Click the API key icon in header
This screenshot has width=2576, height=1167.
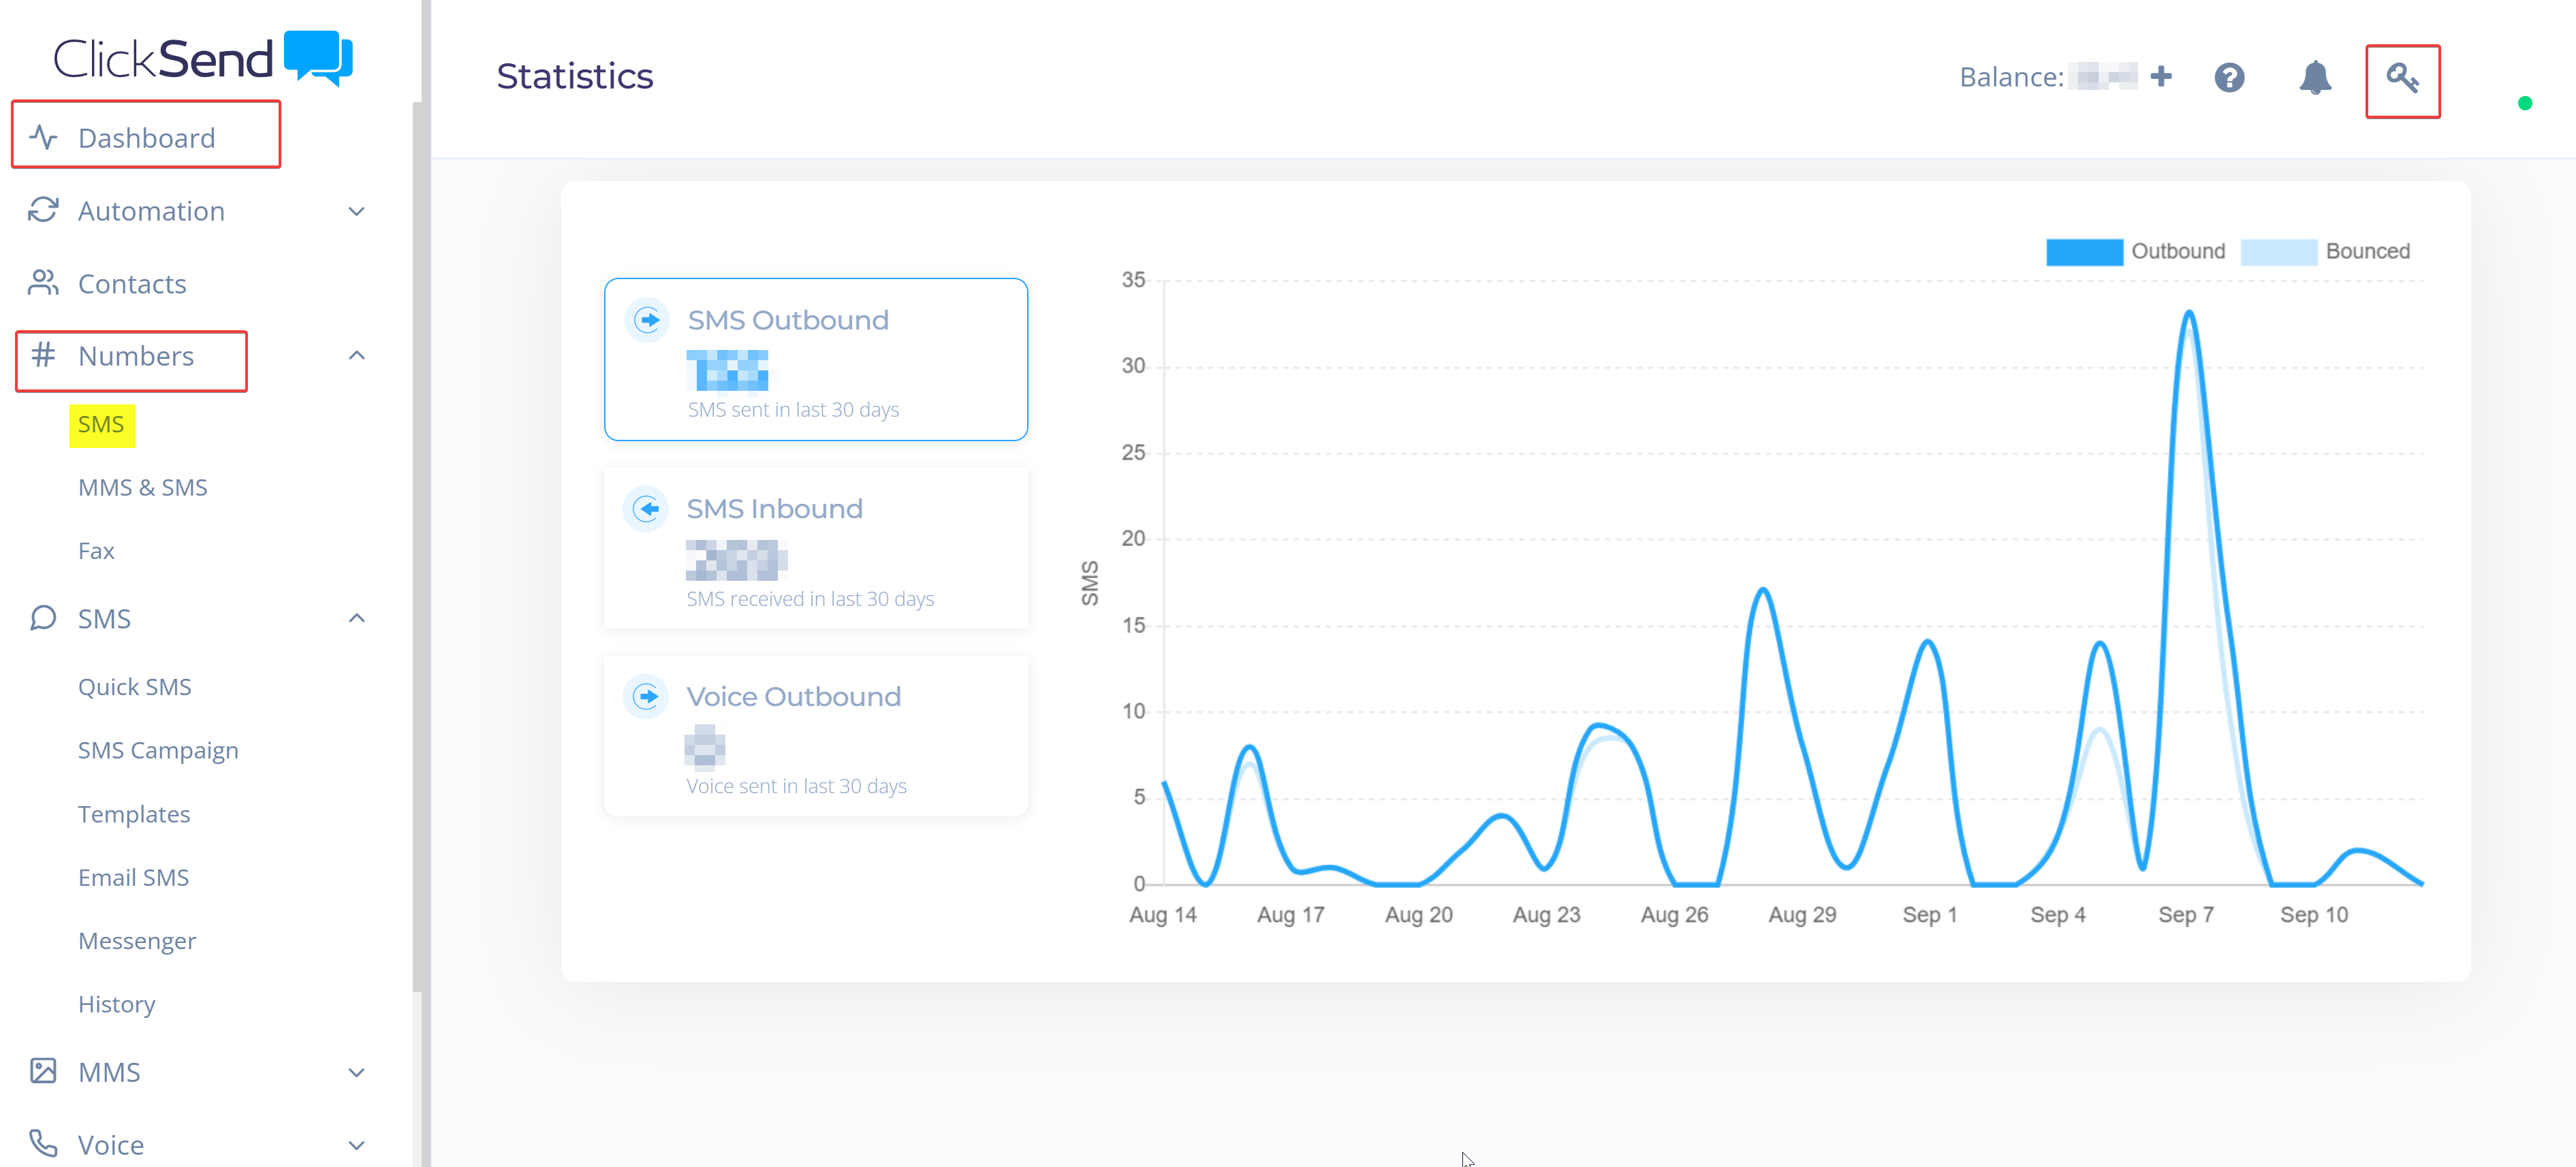[2402, 78]
